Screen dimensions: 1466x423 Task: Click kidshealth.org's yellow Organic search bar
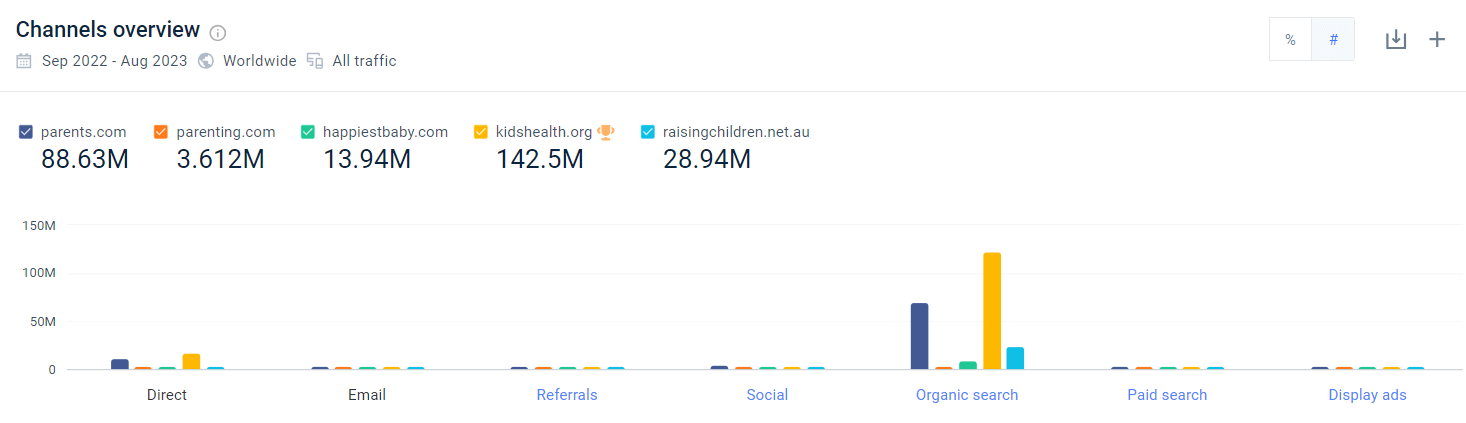point(991,311)
